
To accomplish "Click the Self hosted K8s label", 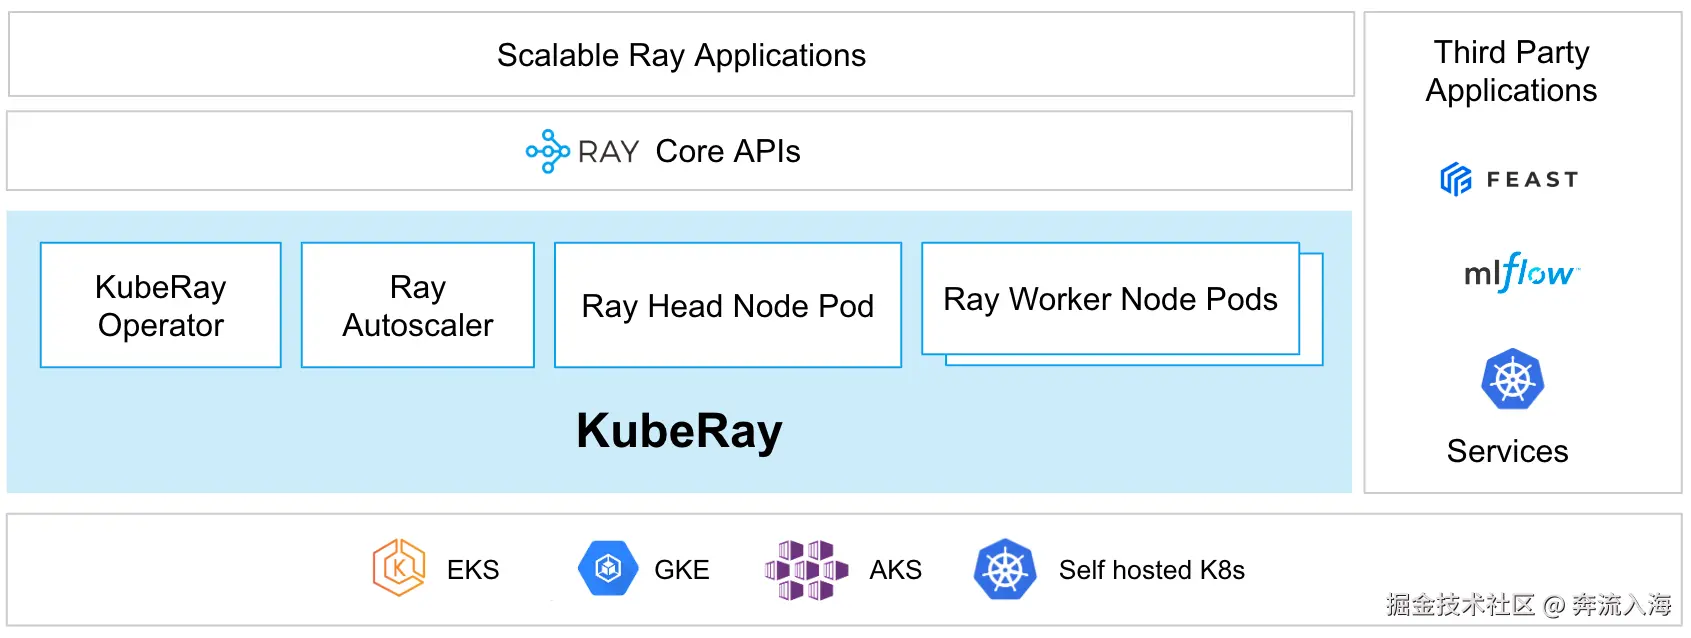I will click(1152, 570).
